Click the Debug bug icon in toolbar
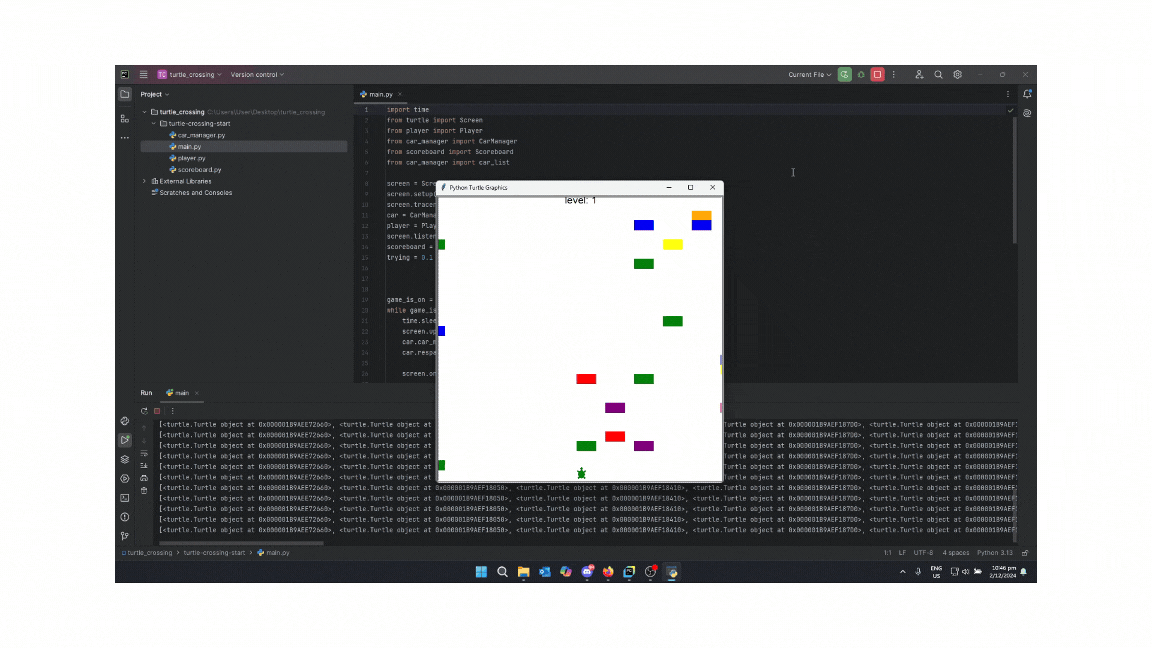Screen dimensions: 1152x648 click(861, 75)
